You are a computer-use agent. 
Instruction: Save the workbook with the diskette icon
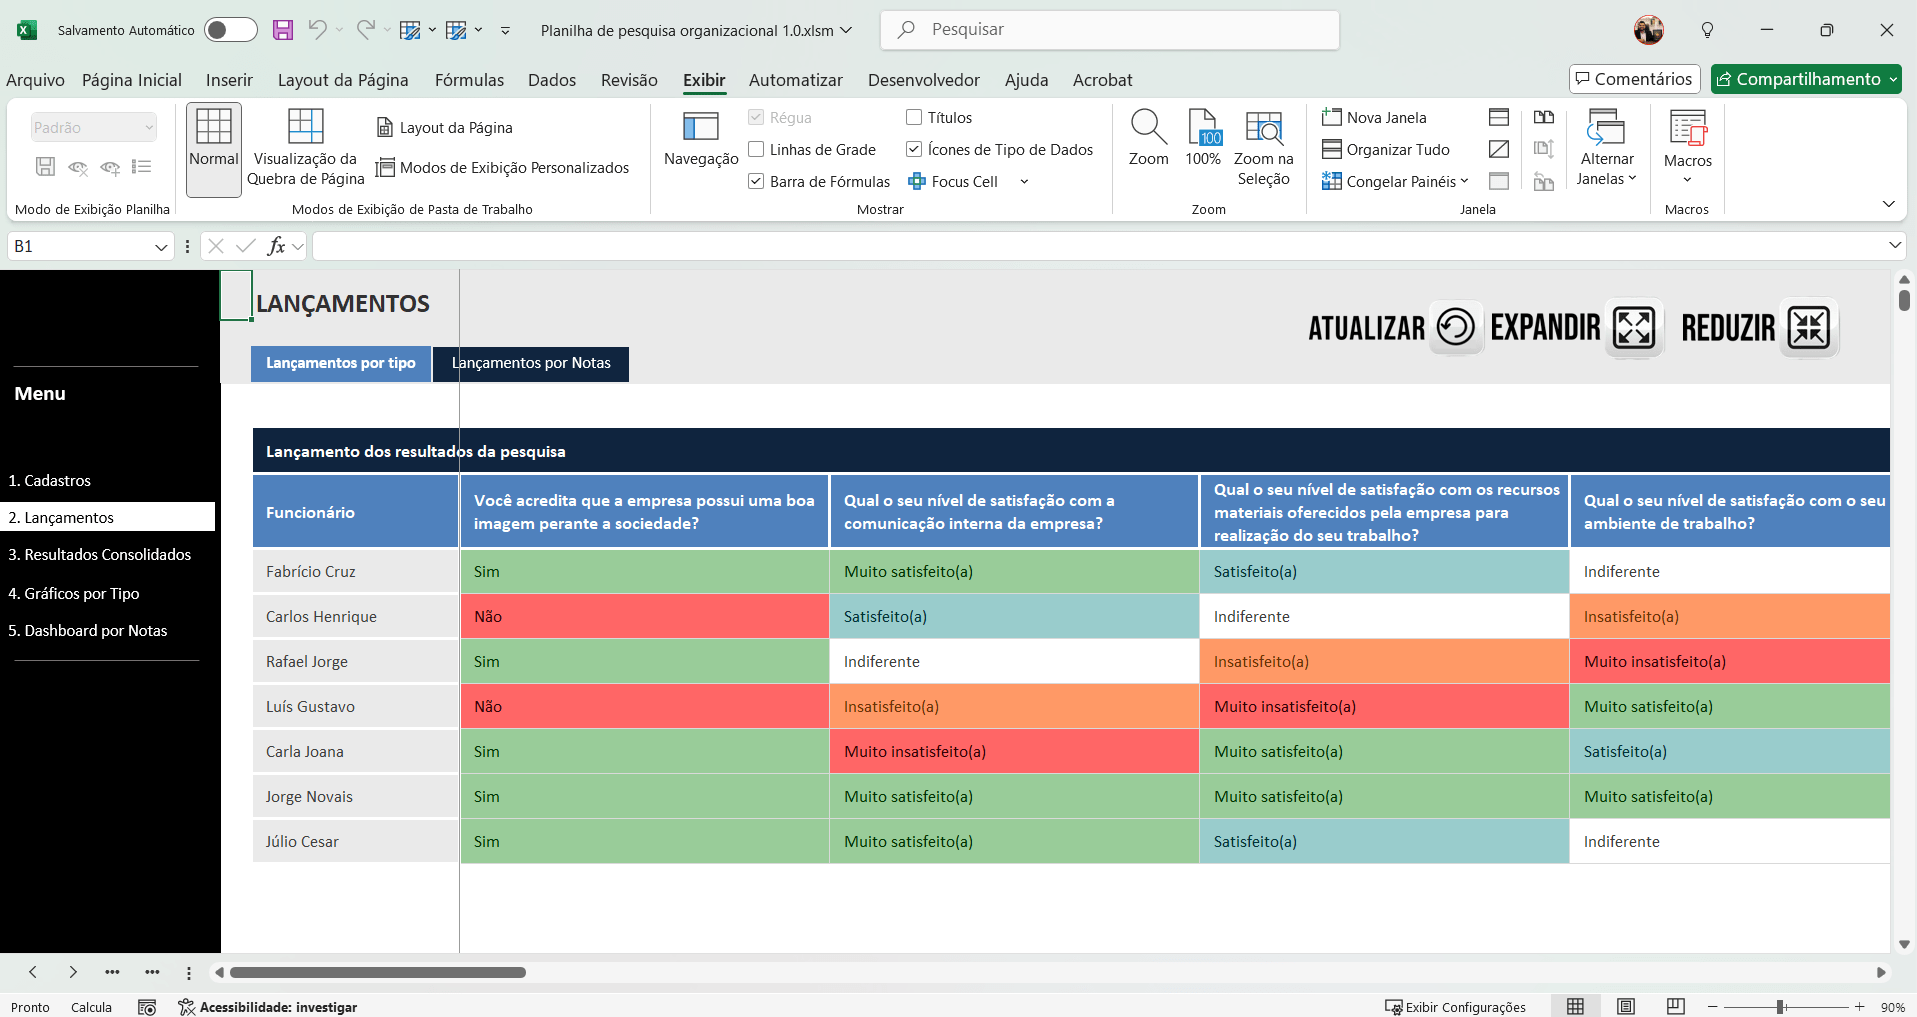click(x=283, y=30)
